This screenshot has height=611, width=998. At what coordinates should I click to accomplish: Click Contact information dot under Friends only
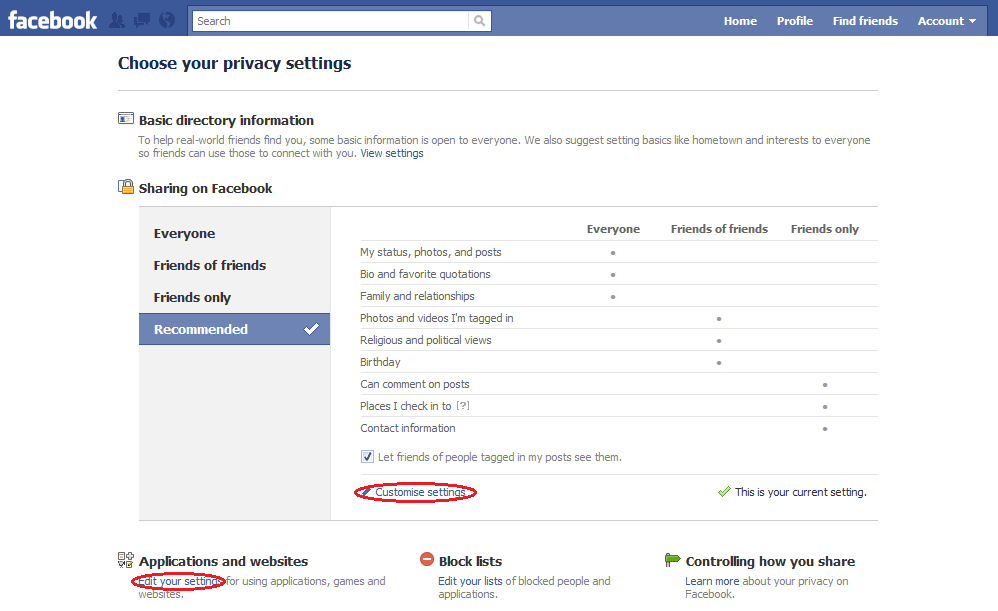[825, 429]
